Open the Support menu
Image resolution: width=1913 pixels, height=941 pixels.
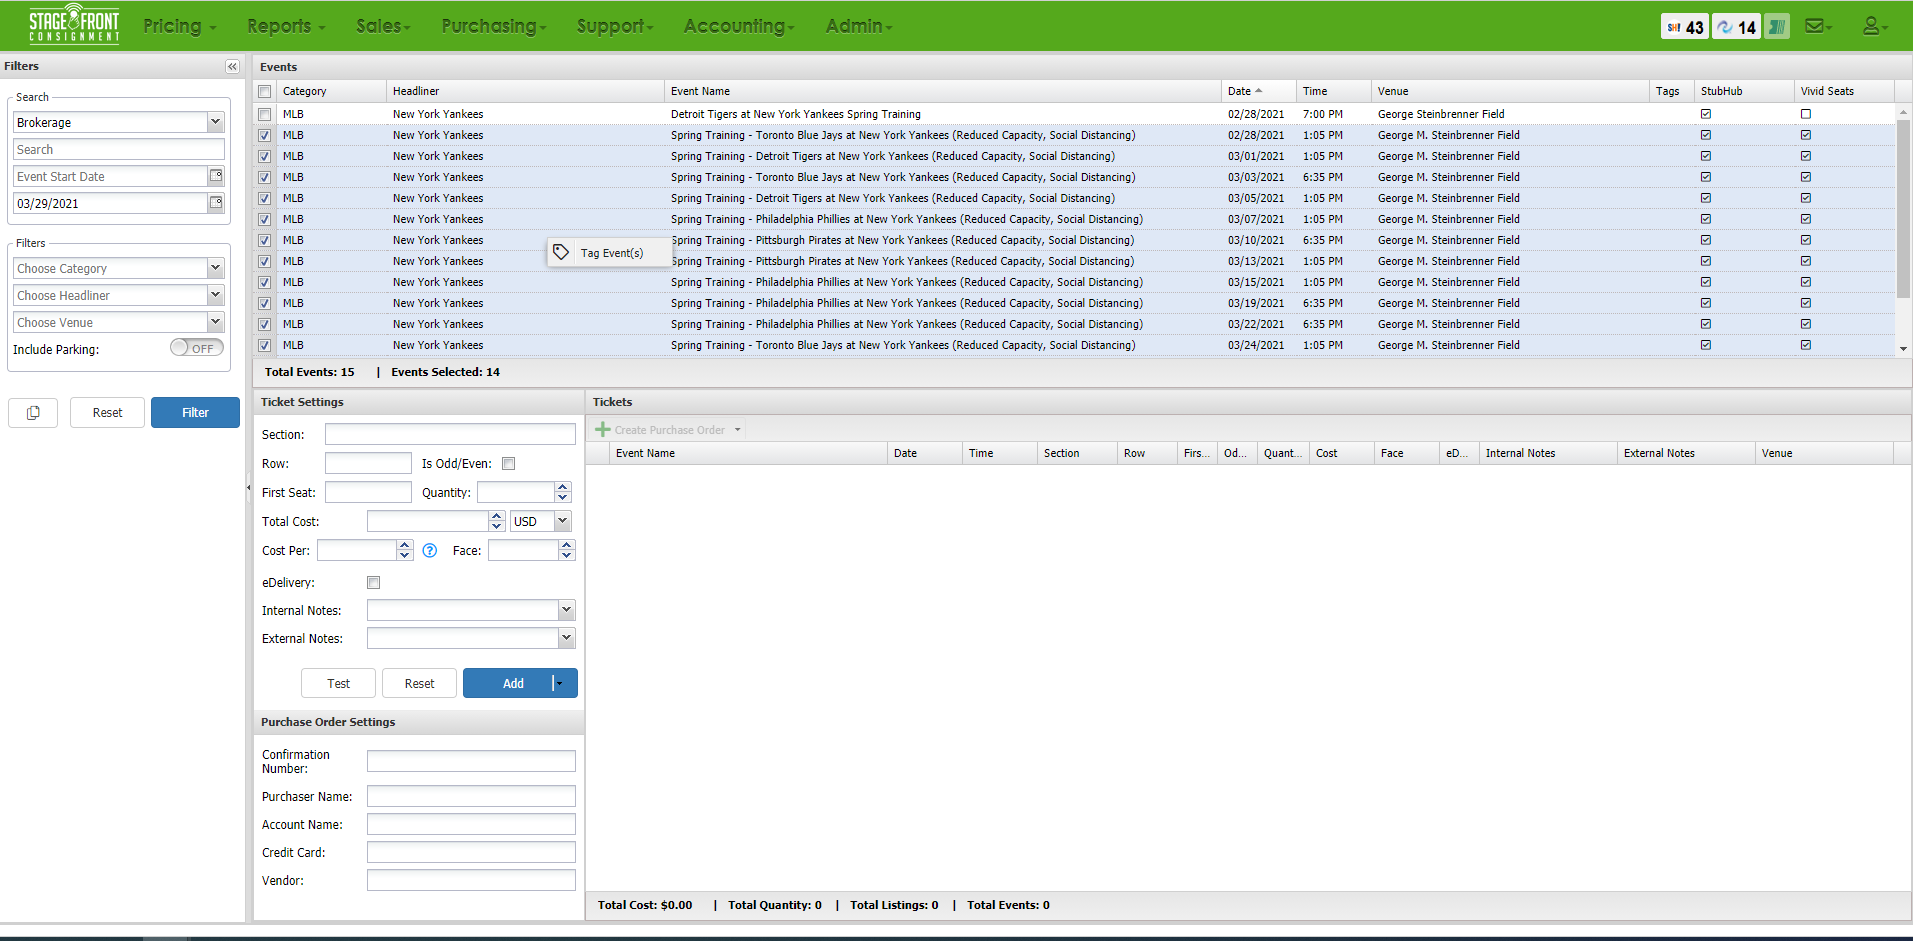pos(615,26)
